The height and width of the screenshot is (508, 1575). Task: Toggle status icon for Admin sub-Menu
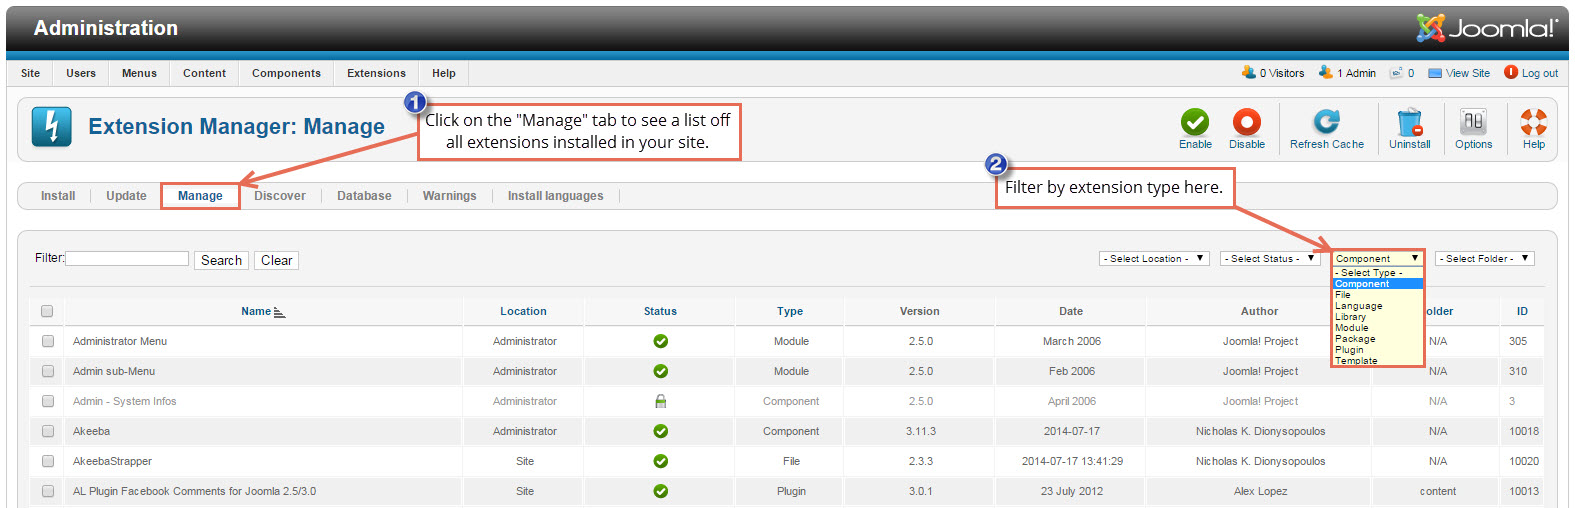[x=660, y=371]
